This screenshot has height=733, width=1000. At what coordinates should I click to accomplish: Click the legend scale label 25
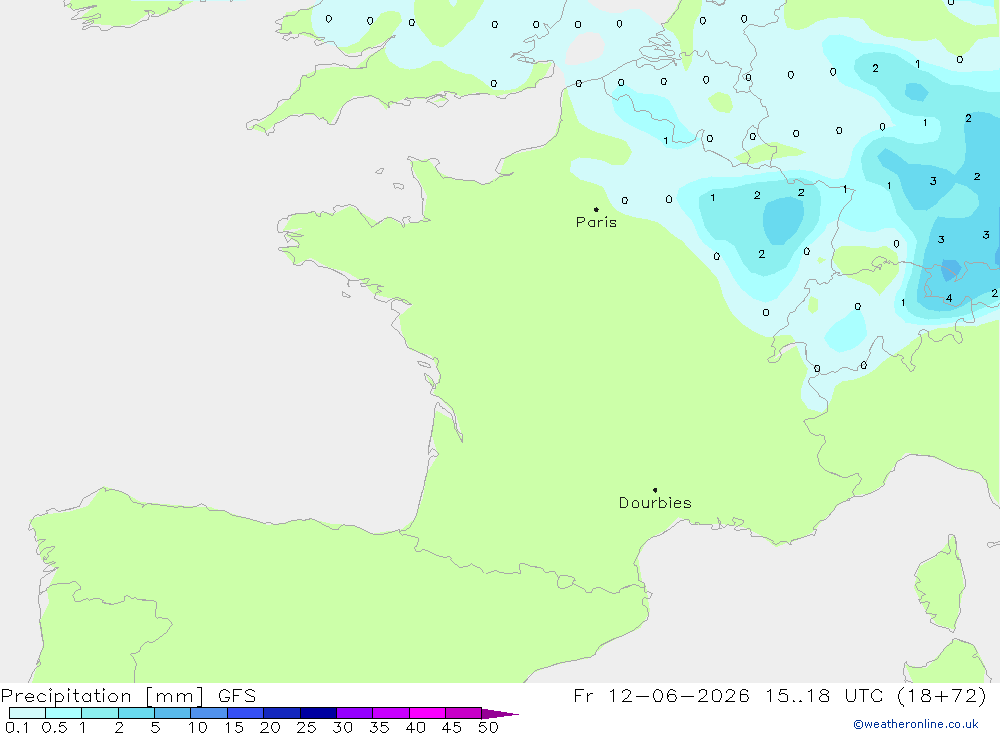306,727
